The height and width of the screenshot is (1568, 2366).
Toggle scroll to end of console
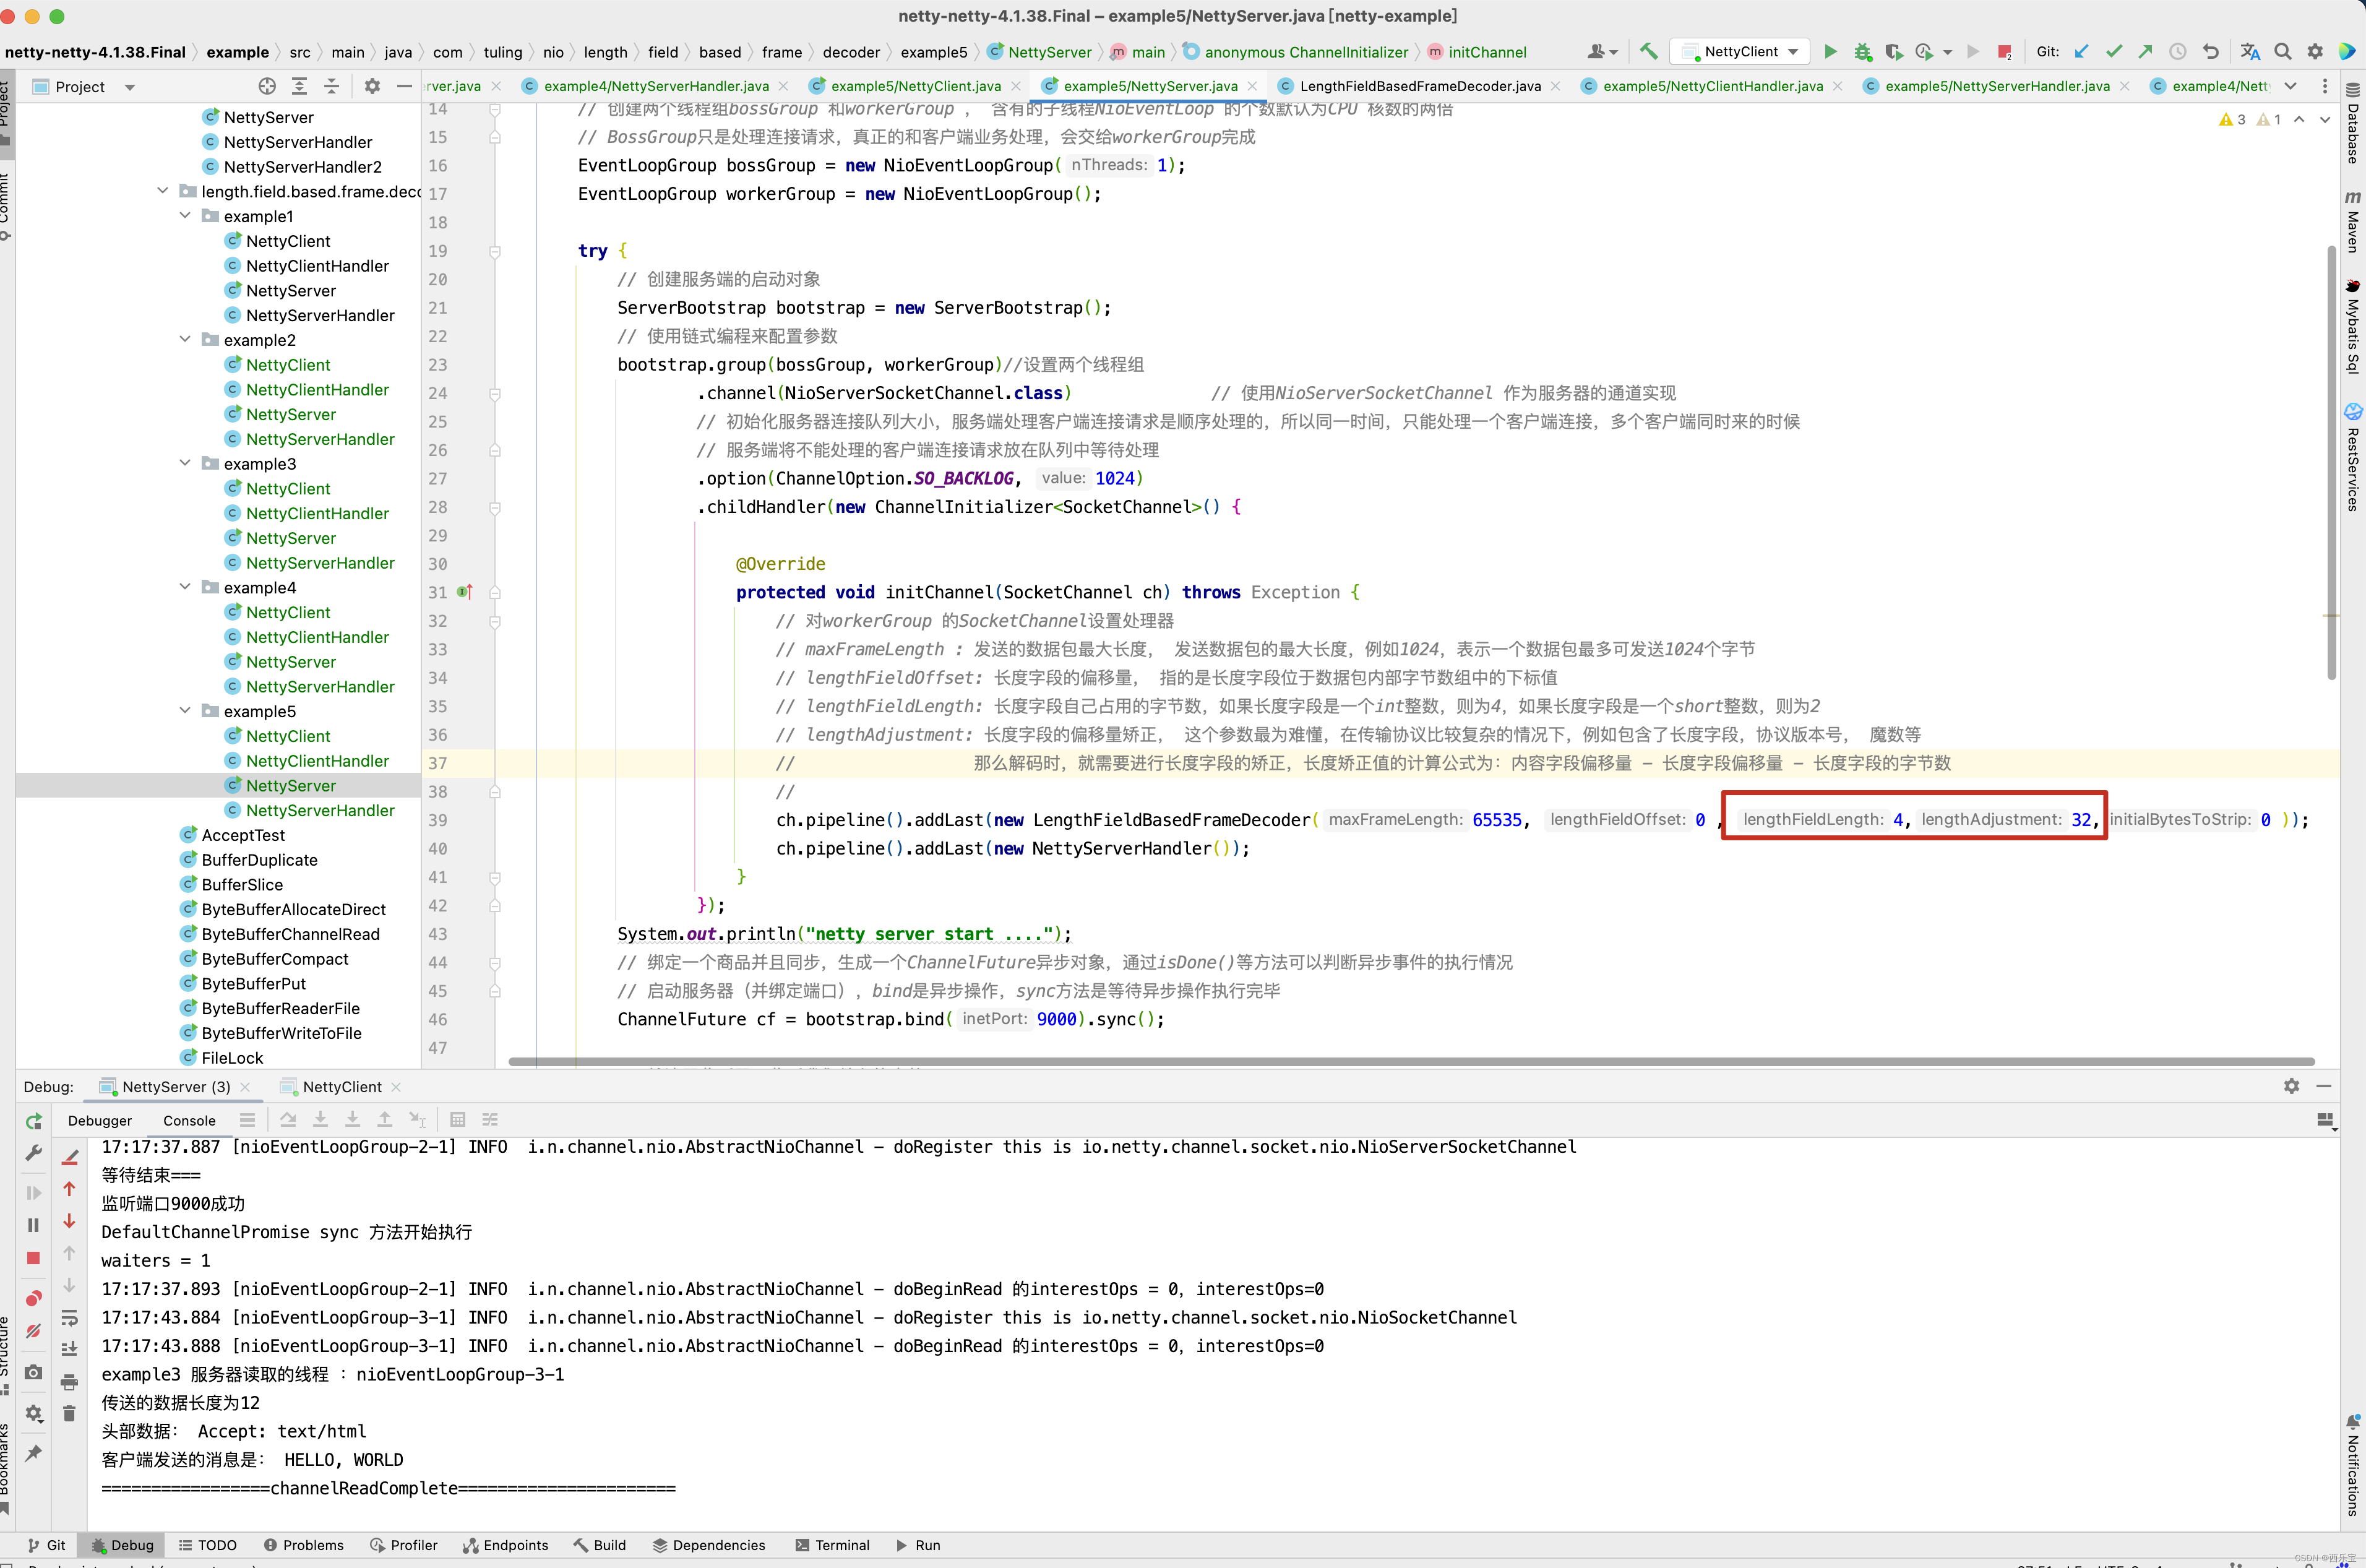point(69,1349)
